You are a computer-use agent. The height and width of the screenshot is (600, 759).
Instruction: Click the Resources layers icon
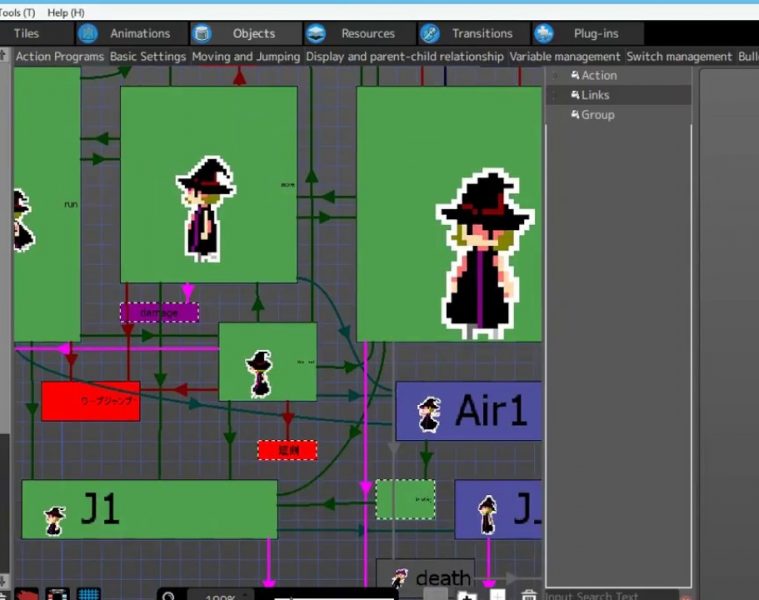coord(316,33)
